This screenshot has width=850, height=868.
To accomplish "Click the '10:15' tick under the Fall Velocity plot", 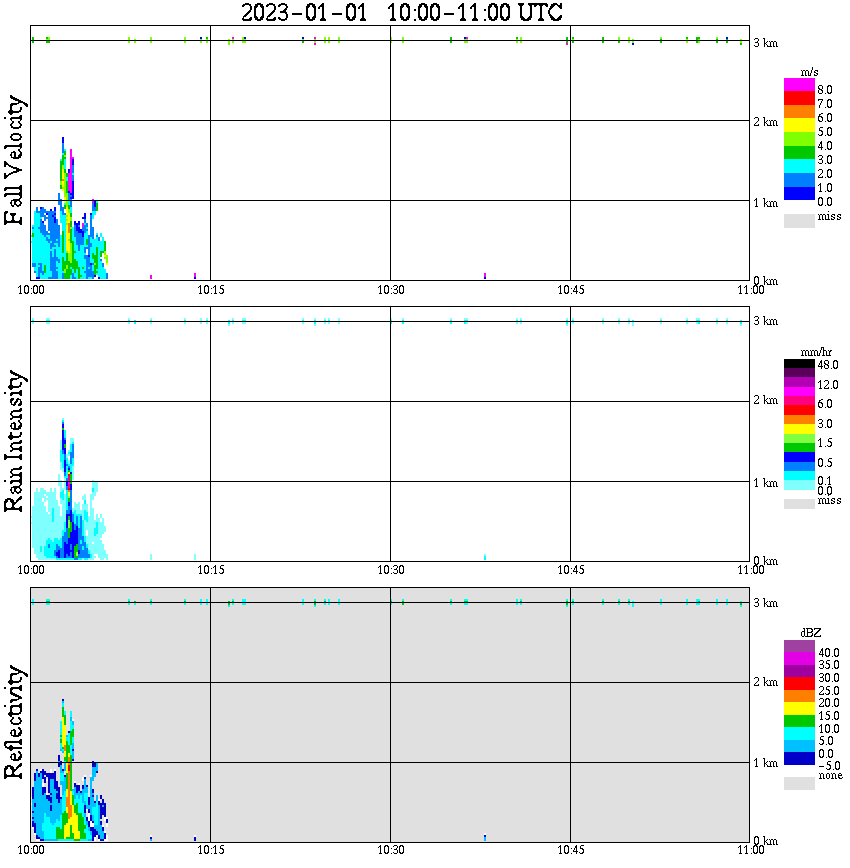I will (211, 290).
